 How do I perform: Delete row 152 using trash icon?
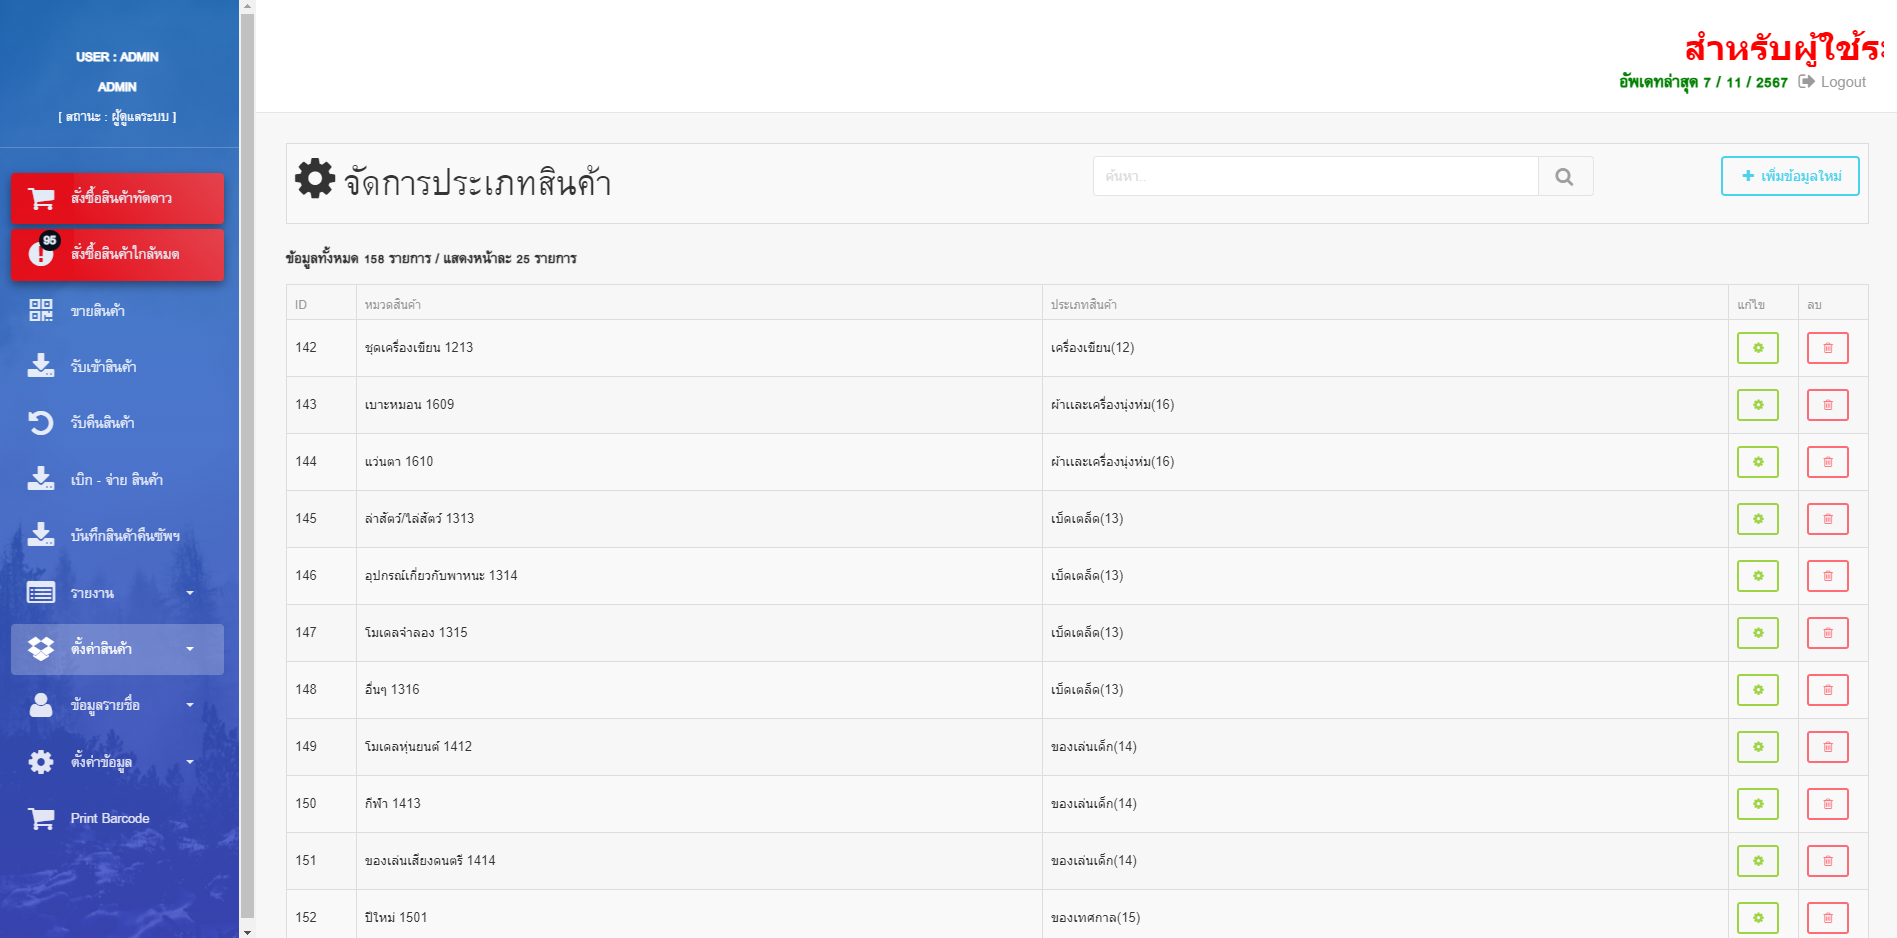tap(1827, 917)
